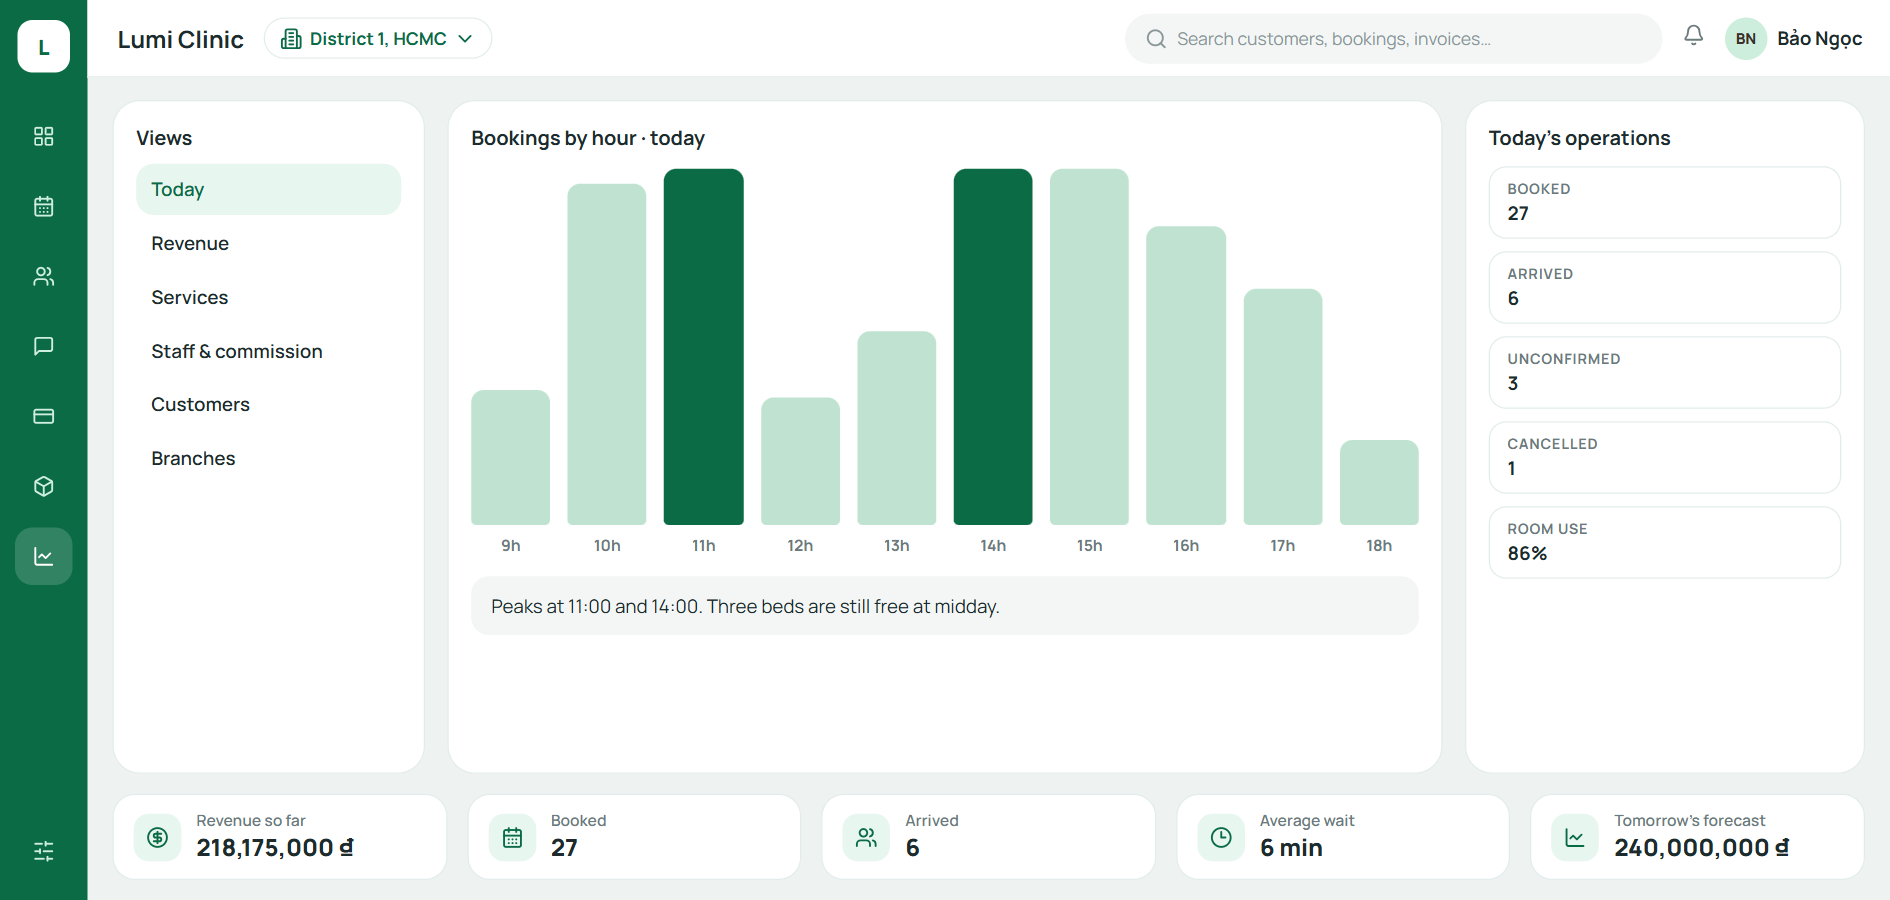Open the dashboard grid icon in sidebar
Image resolution: width=1890 pixels, height=900 pixels.
[x=43, y=136]
